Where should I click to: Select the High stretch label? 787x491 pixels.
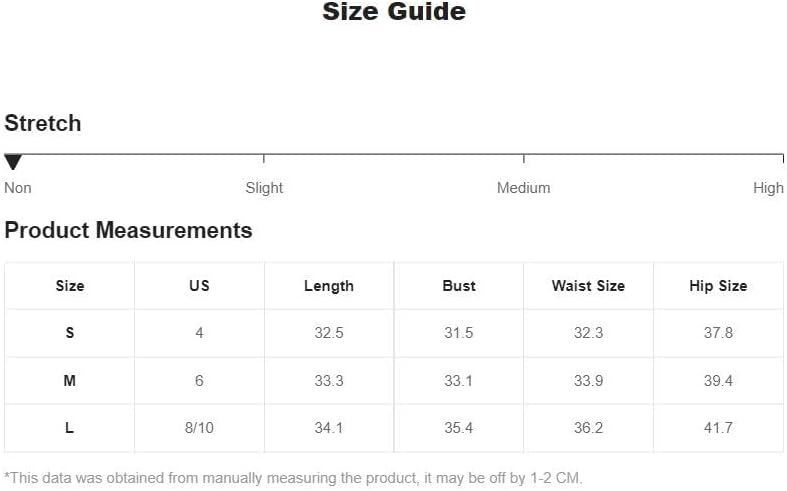768,188
